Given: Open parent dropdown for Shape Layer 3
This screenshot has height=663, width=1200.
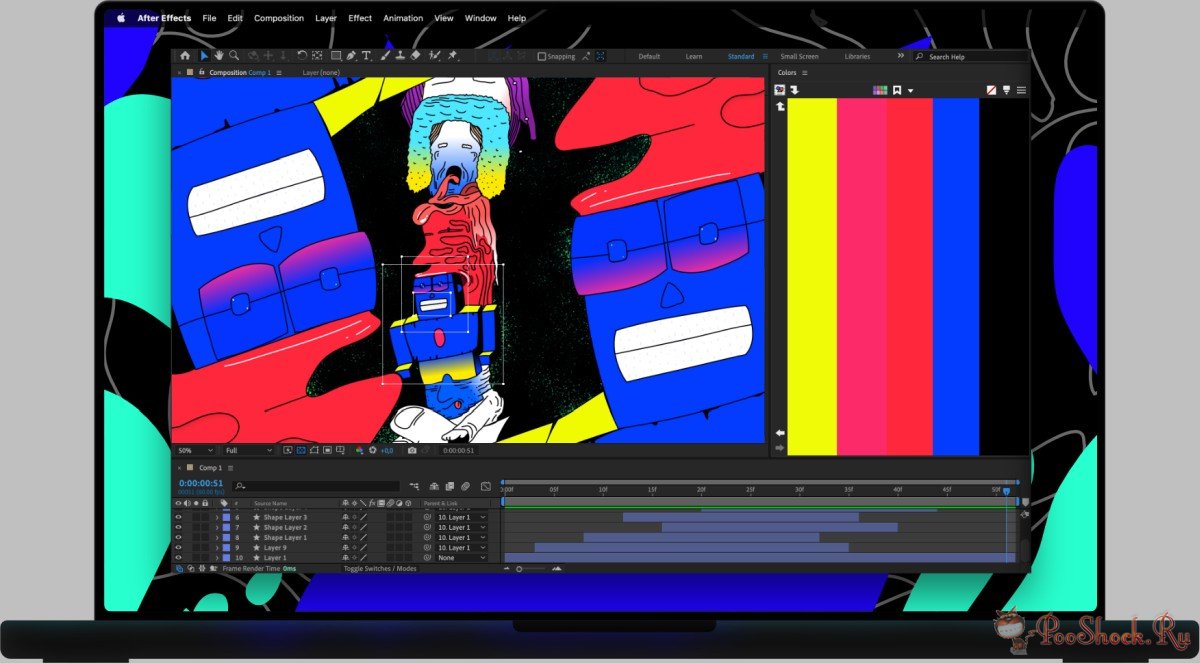Looking at the screenshot, I should pos(462,517).
